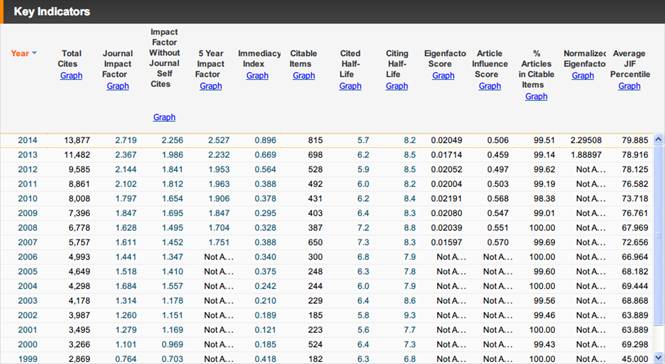The image size is (665, 364).
Task: Click the scrollbar up arrow button
Action: (x=659, y=139)
